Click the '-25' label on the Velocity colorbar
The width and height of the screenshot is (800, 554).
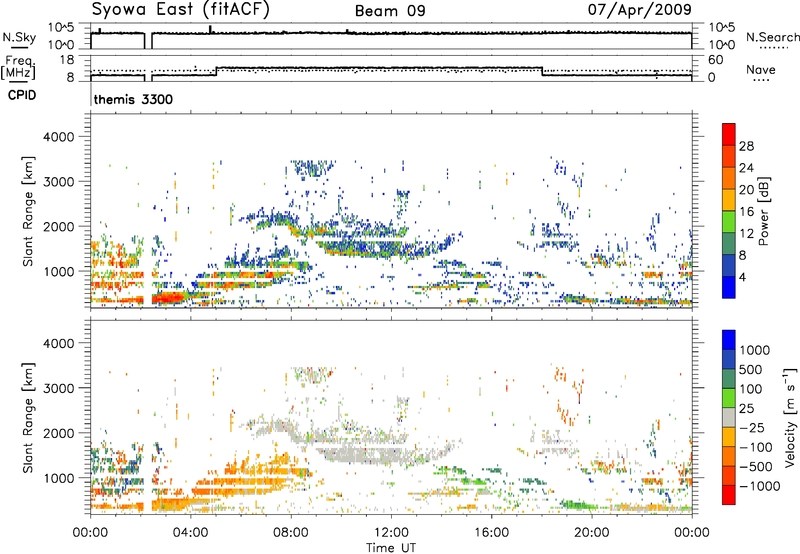point(753,428)
